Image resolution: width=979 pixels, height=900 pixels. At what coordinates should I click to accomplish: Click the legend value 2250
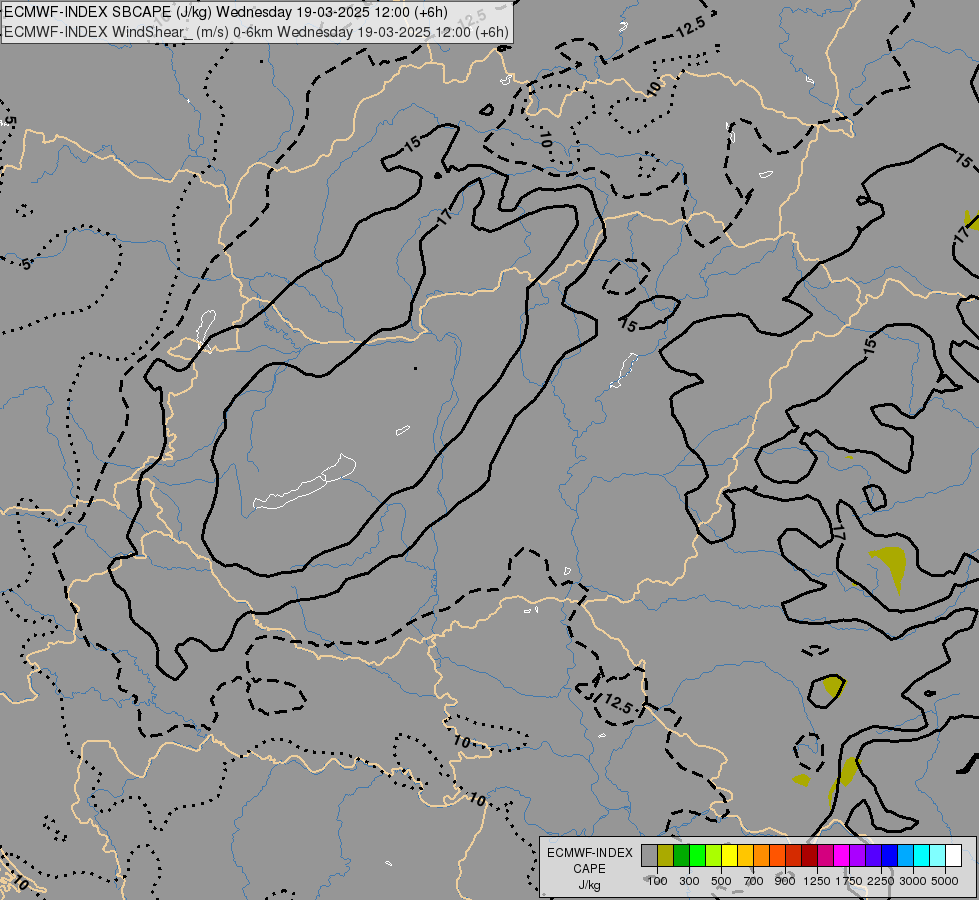(881, 881)
